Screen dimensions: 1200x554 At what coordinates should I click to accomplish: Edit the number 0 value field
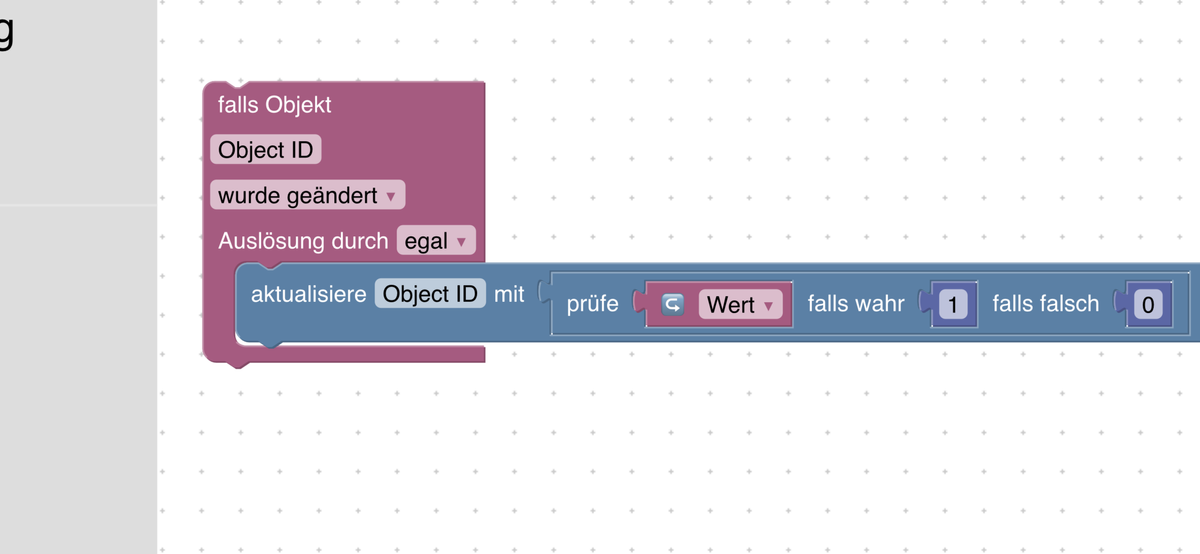click(1149, 305)
